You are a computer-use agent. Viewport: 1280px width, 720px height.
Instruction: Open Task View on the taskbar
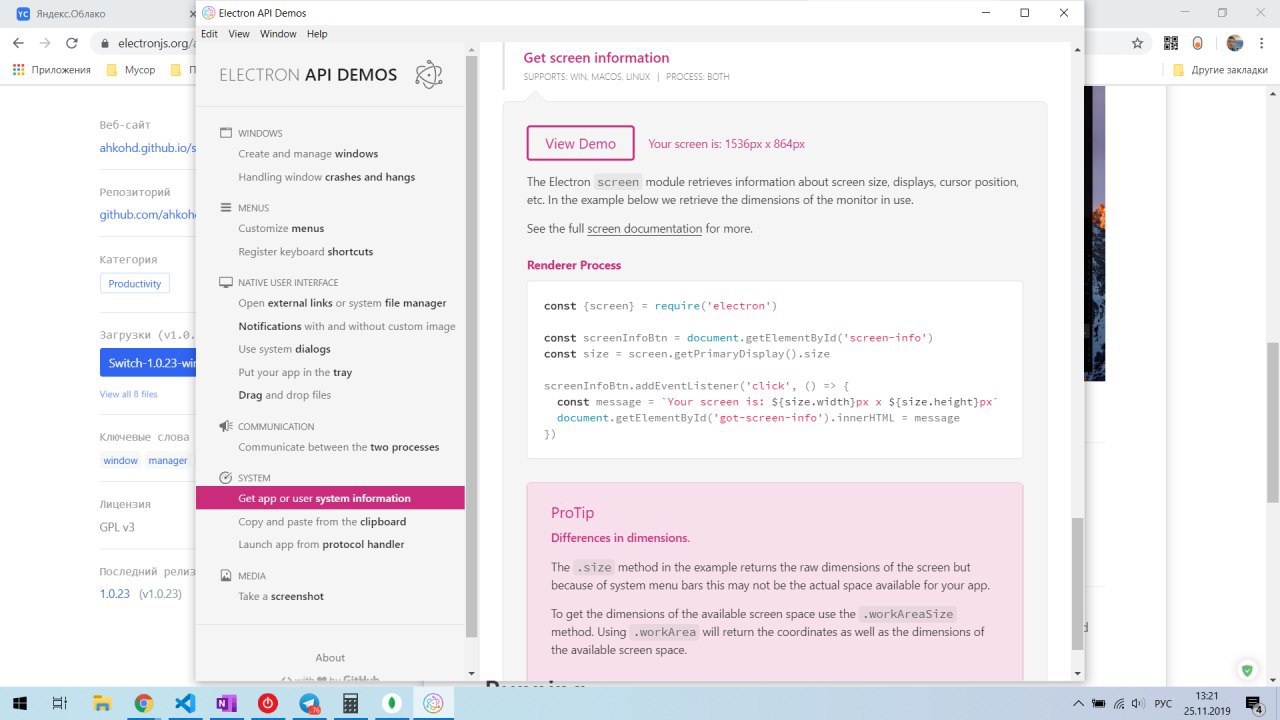(59, 703)
